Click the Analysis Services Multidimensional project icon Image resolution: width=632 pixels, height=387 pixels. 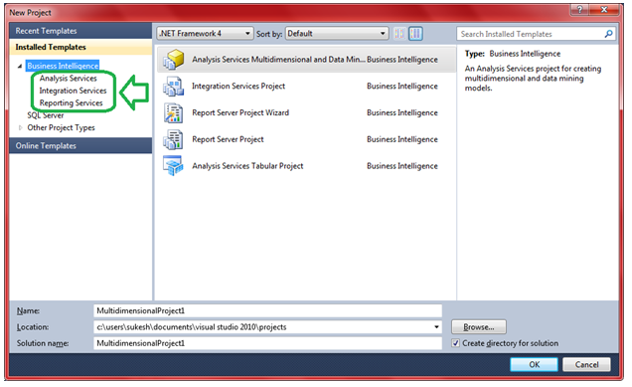pyautogui.click(x=174, y=59)
